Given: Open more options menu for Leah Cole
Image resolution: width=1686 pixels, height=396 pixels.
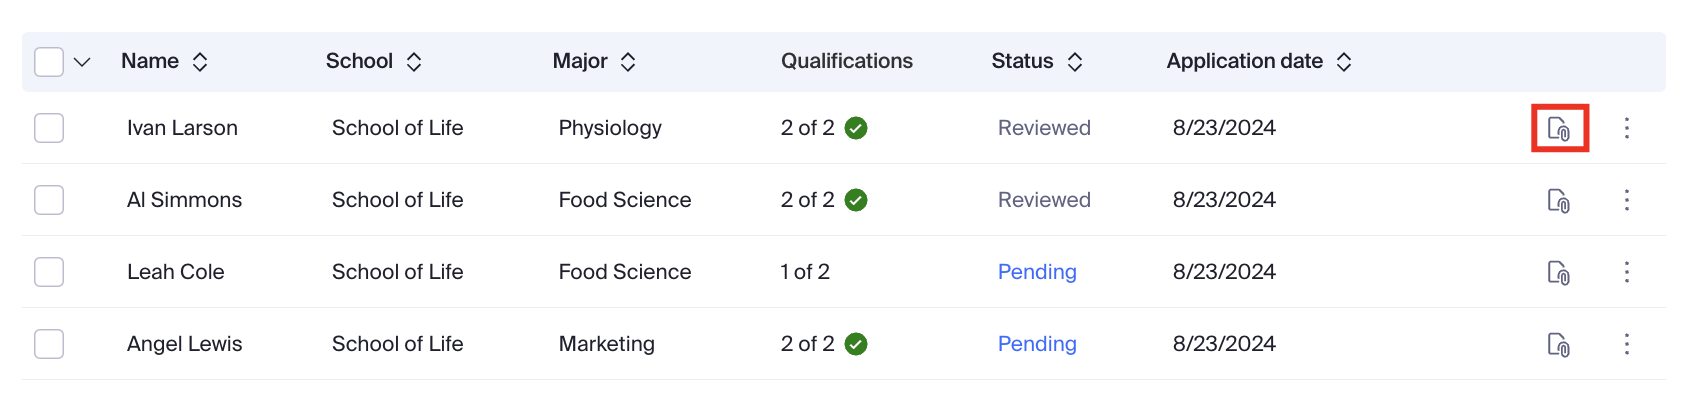Looking at the screenshot, I should pyautogui.click(x=1627, y=272).
